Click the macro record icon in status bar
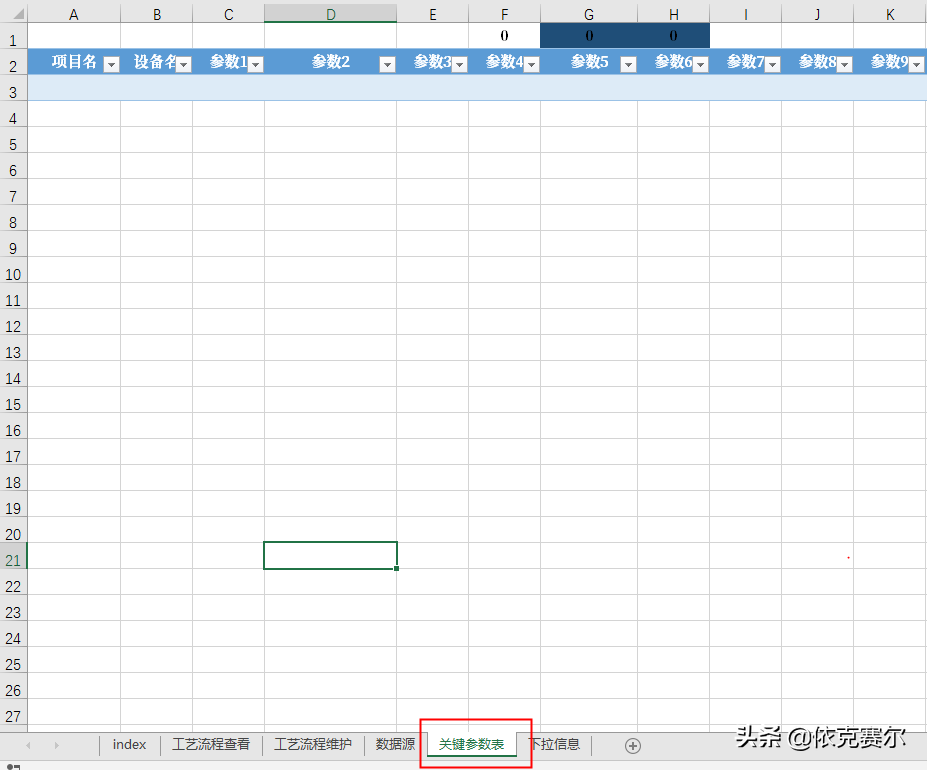This screenshot has width=927, height=770. [13, 766]
